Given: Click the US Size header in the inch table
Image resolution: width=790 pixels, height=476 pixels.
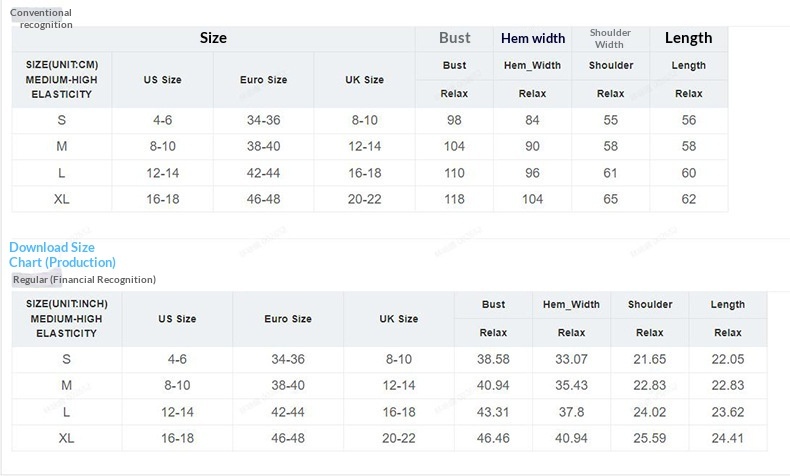Looking at the screenshot, I should click(x=178, y=319).
